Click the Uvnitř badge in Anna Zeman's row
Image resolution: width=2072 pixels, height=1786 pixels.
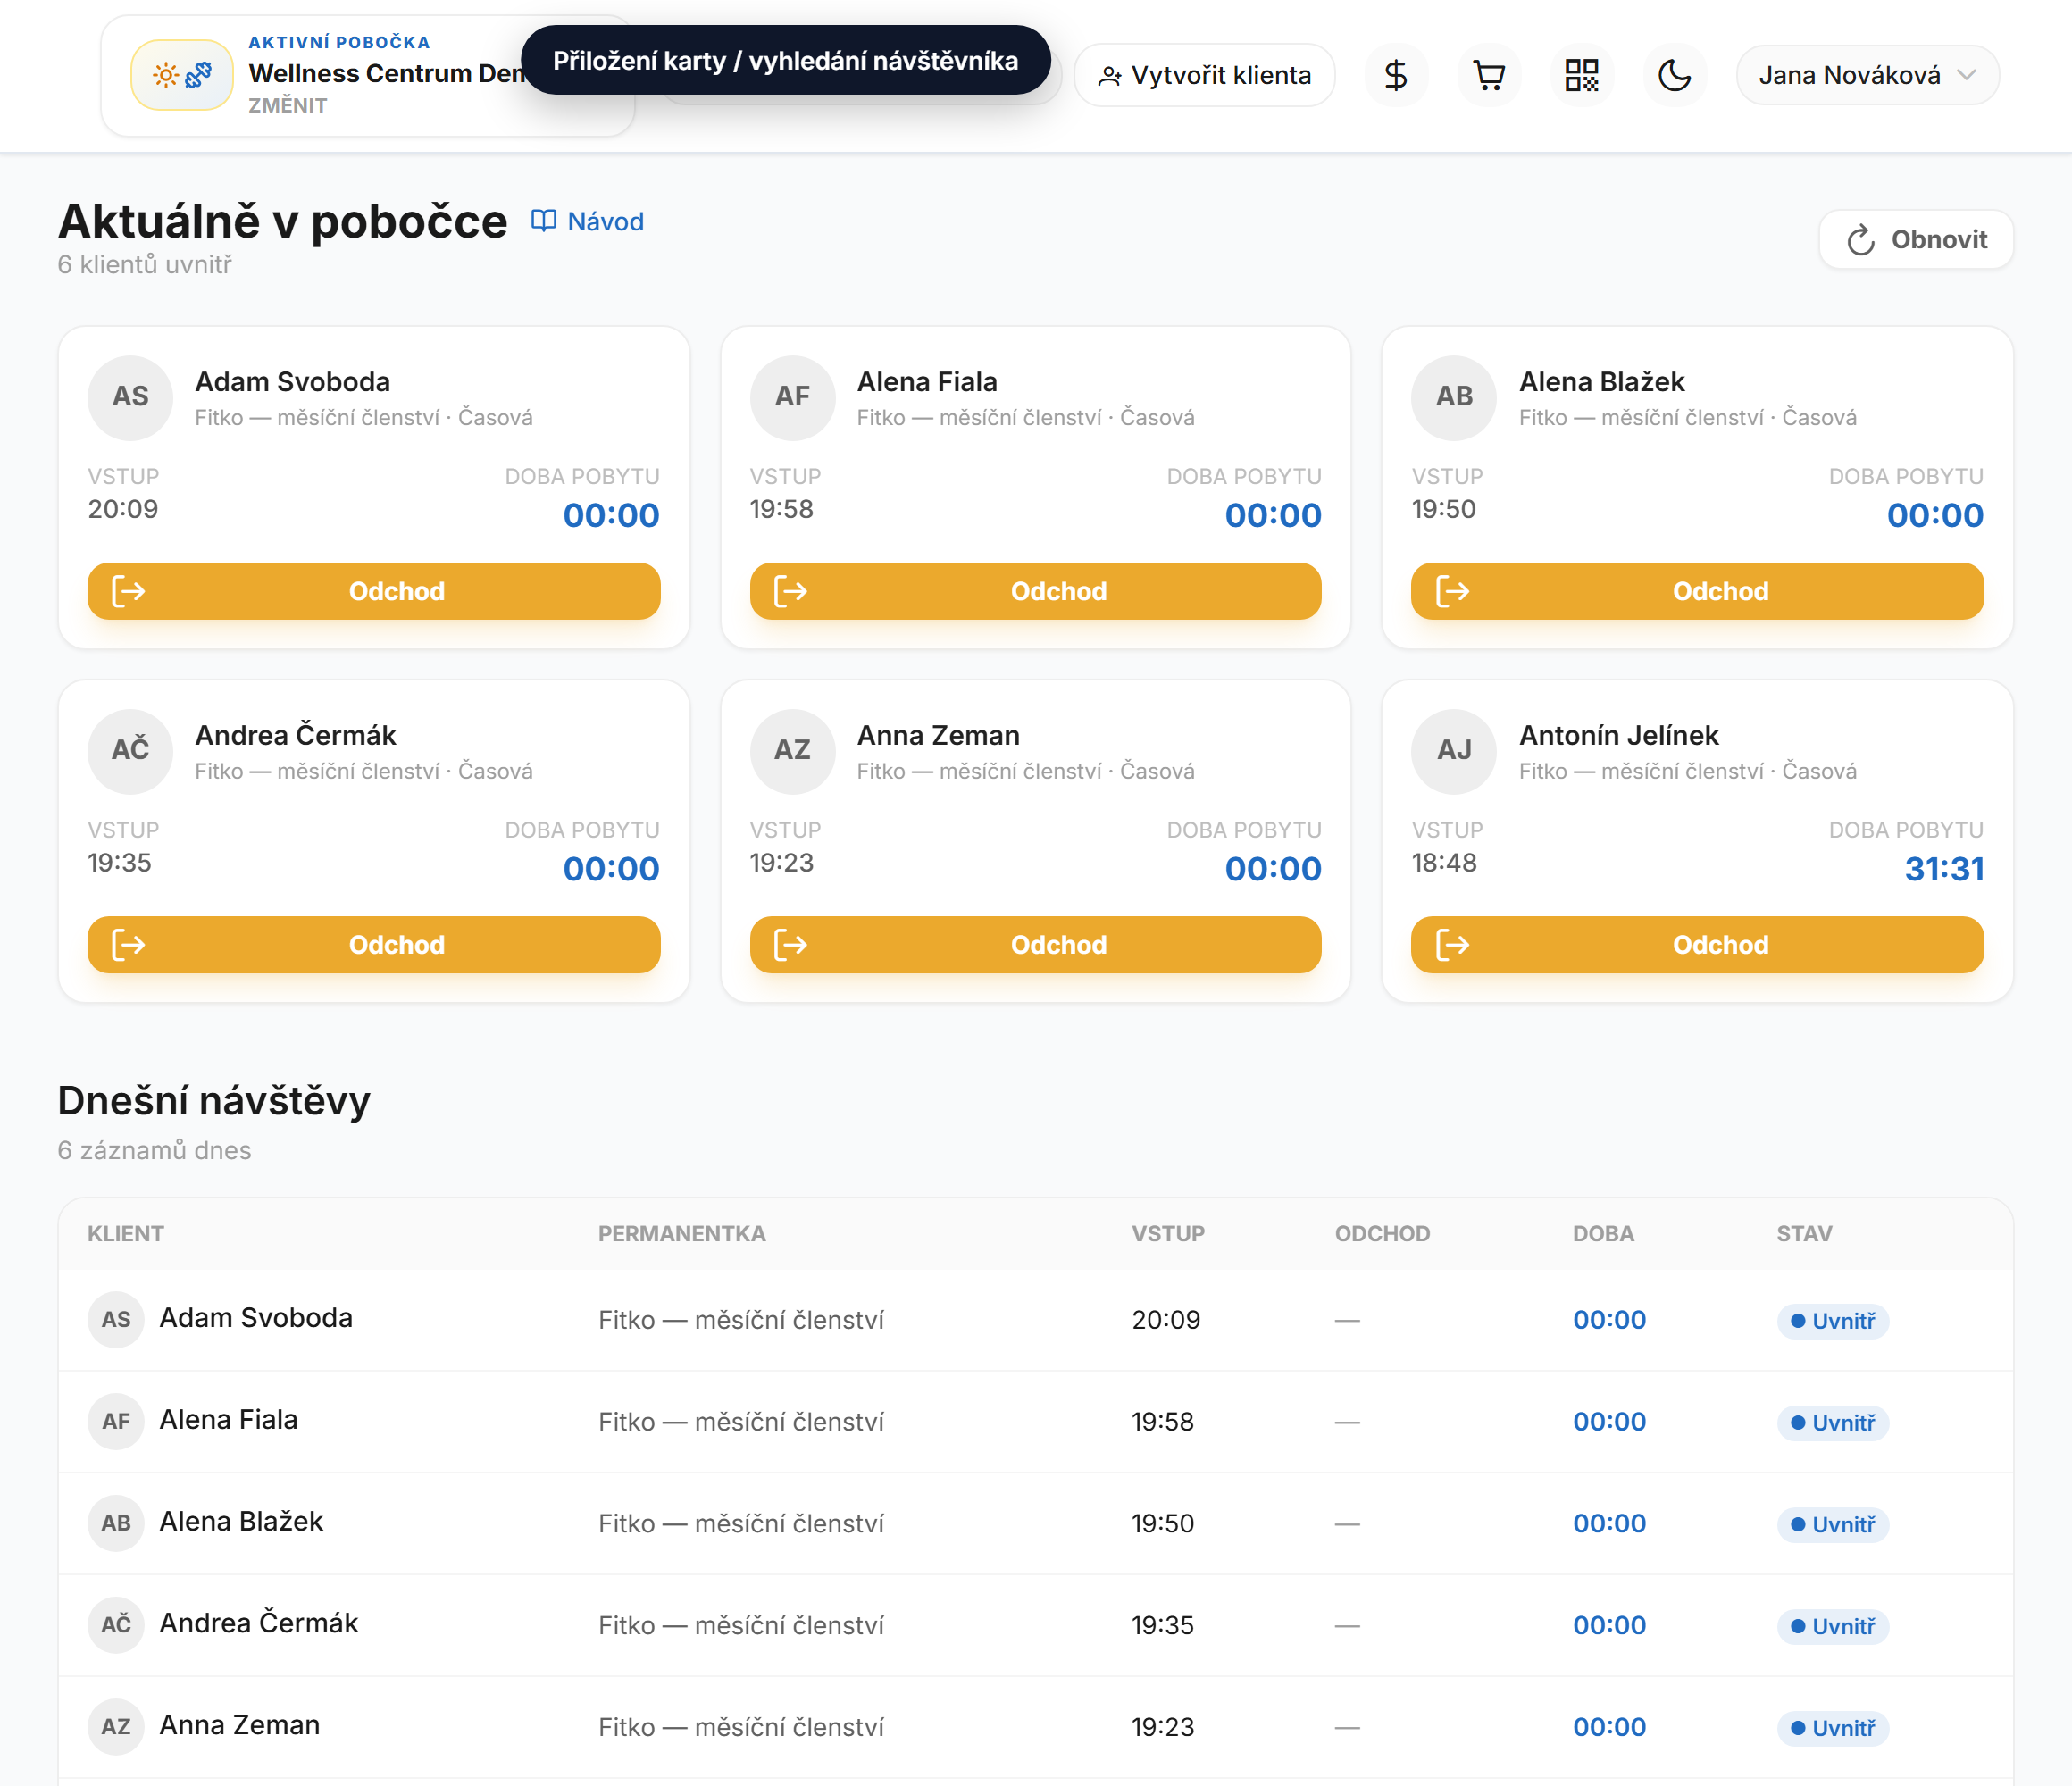point(1832,1729)
